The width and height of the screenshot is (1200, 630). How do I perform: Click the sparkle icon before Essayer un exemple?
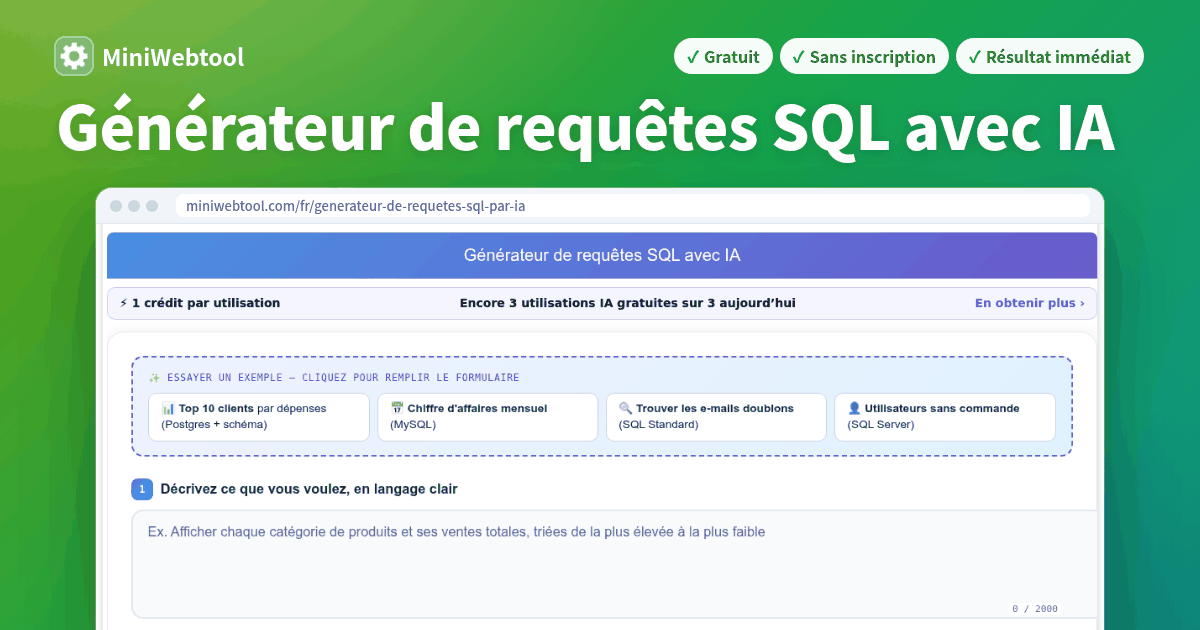click(155, 378)
